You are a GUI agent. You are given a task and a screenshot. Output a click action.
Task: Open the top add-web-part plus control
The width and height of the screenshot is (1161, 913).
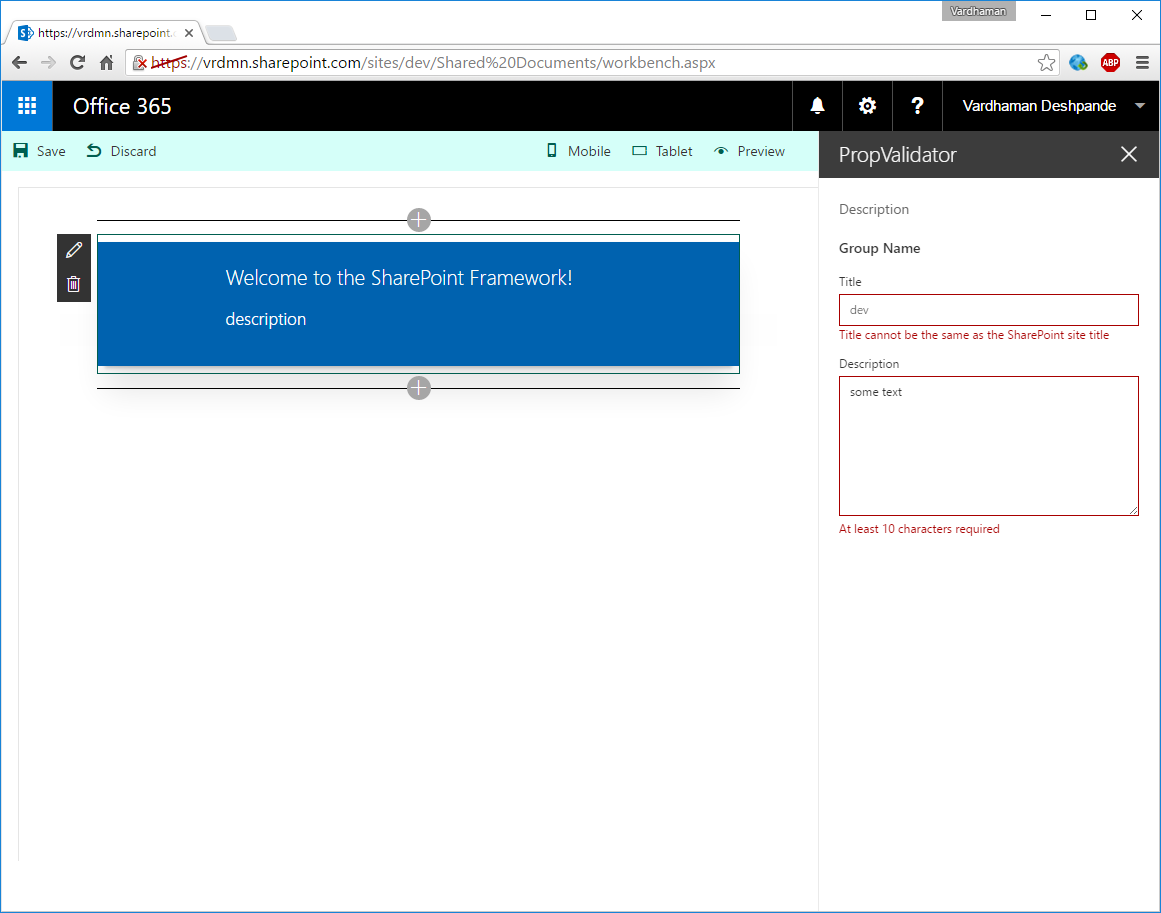pyautogui.click(x=418, y=219)
